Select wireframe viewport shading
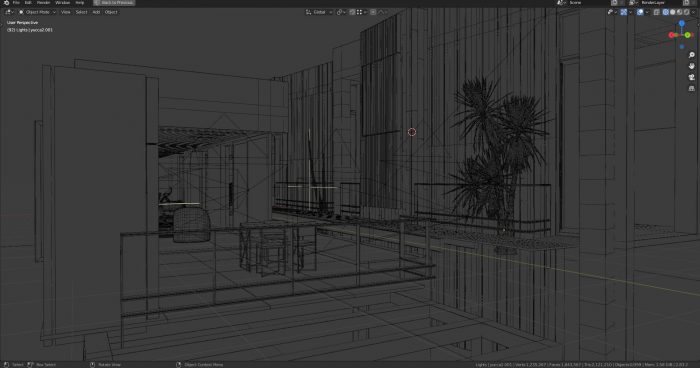 (666, 12)
